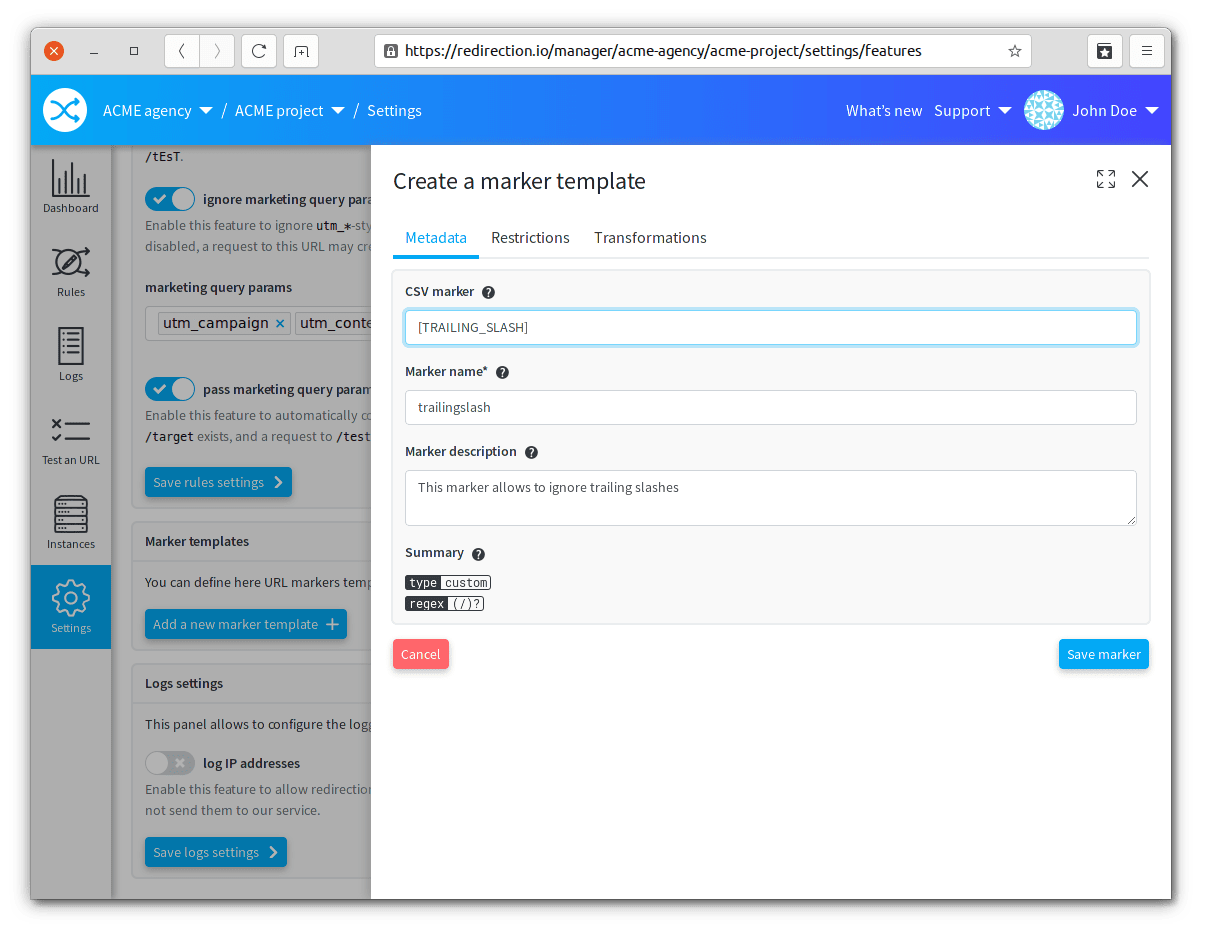Enable log IP addresses
Viewport: 1206px width, 937px height.
point(169,762)
